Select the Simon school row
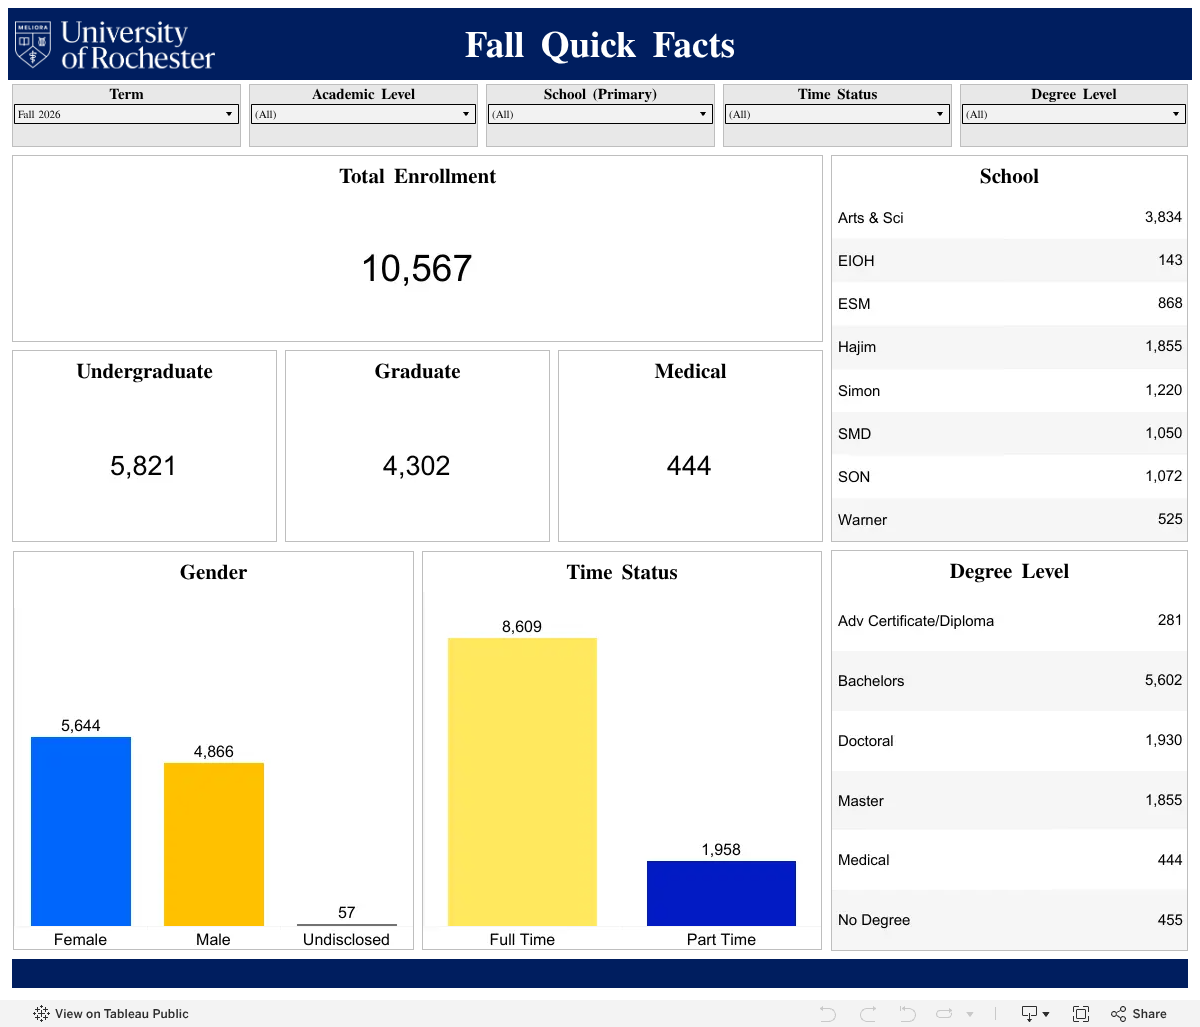Image resolution: width=1200 pixels, height=1027 pixels. tap(1009, 390)
